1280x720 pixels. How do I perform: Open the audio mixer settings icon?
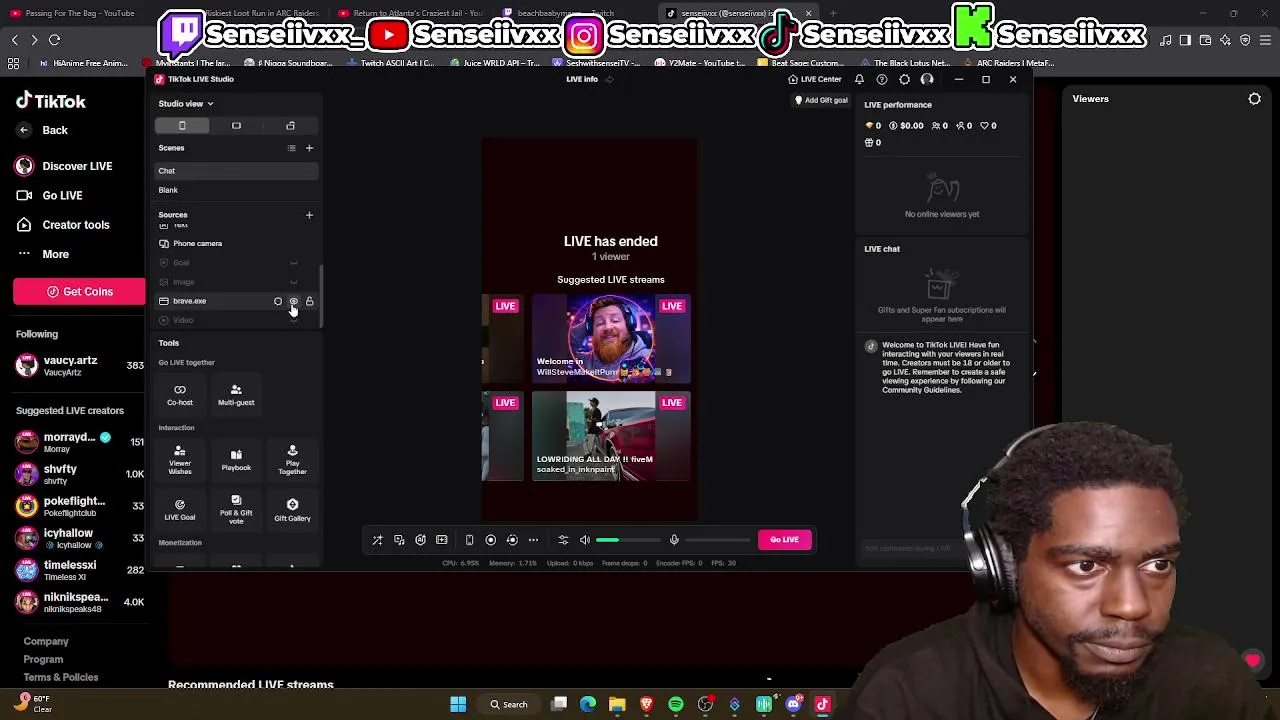pos(563,540)
